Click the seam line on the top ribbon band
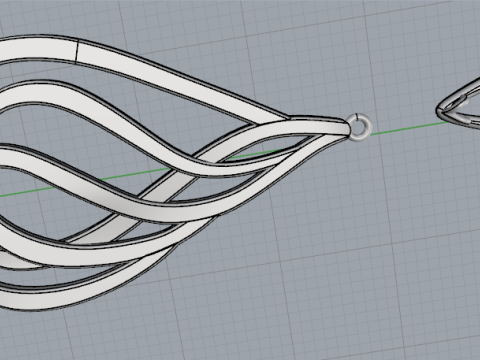This screenshot has width=480, height=360. [77, 51]
